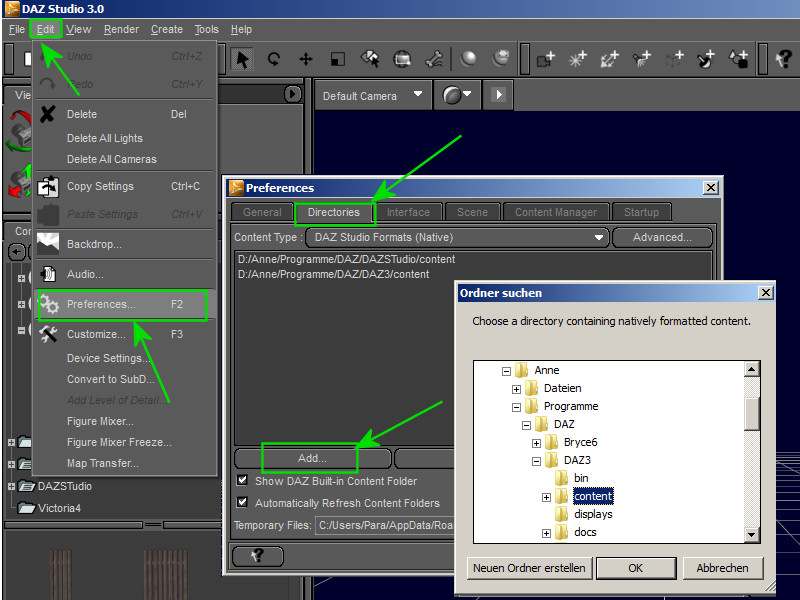Select the DAZSTudio/content directory entry
The width and height of the screenshot is (800, 600).
click(x=346, y=259)
